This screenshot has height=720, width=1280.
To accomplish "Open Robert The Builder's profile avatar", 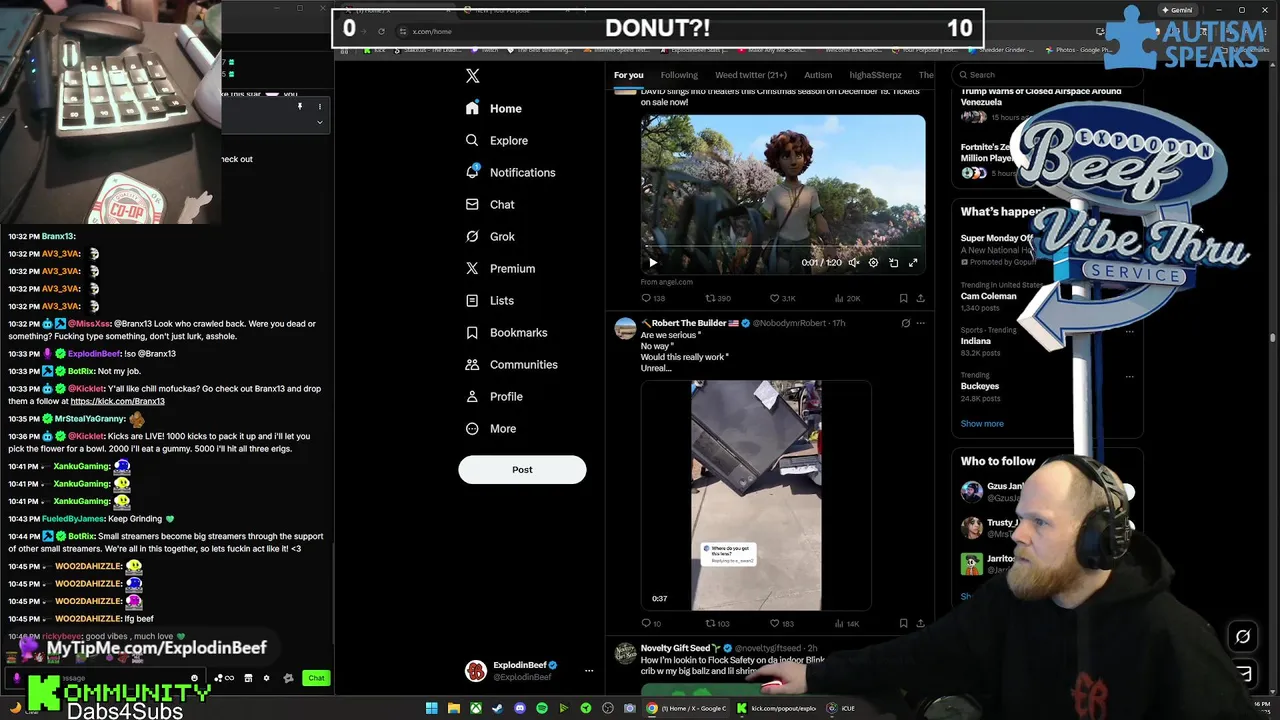I will pos(625,329).
